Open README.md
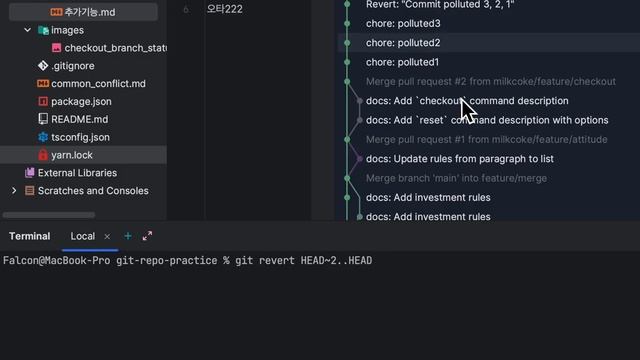Image resolution: width=640 pixels, height=360 pixels. point(80,119)
